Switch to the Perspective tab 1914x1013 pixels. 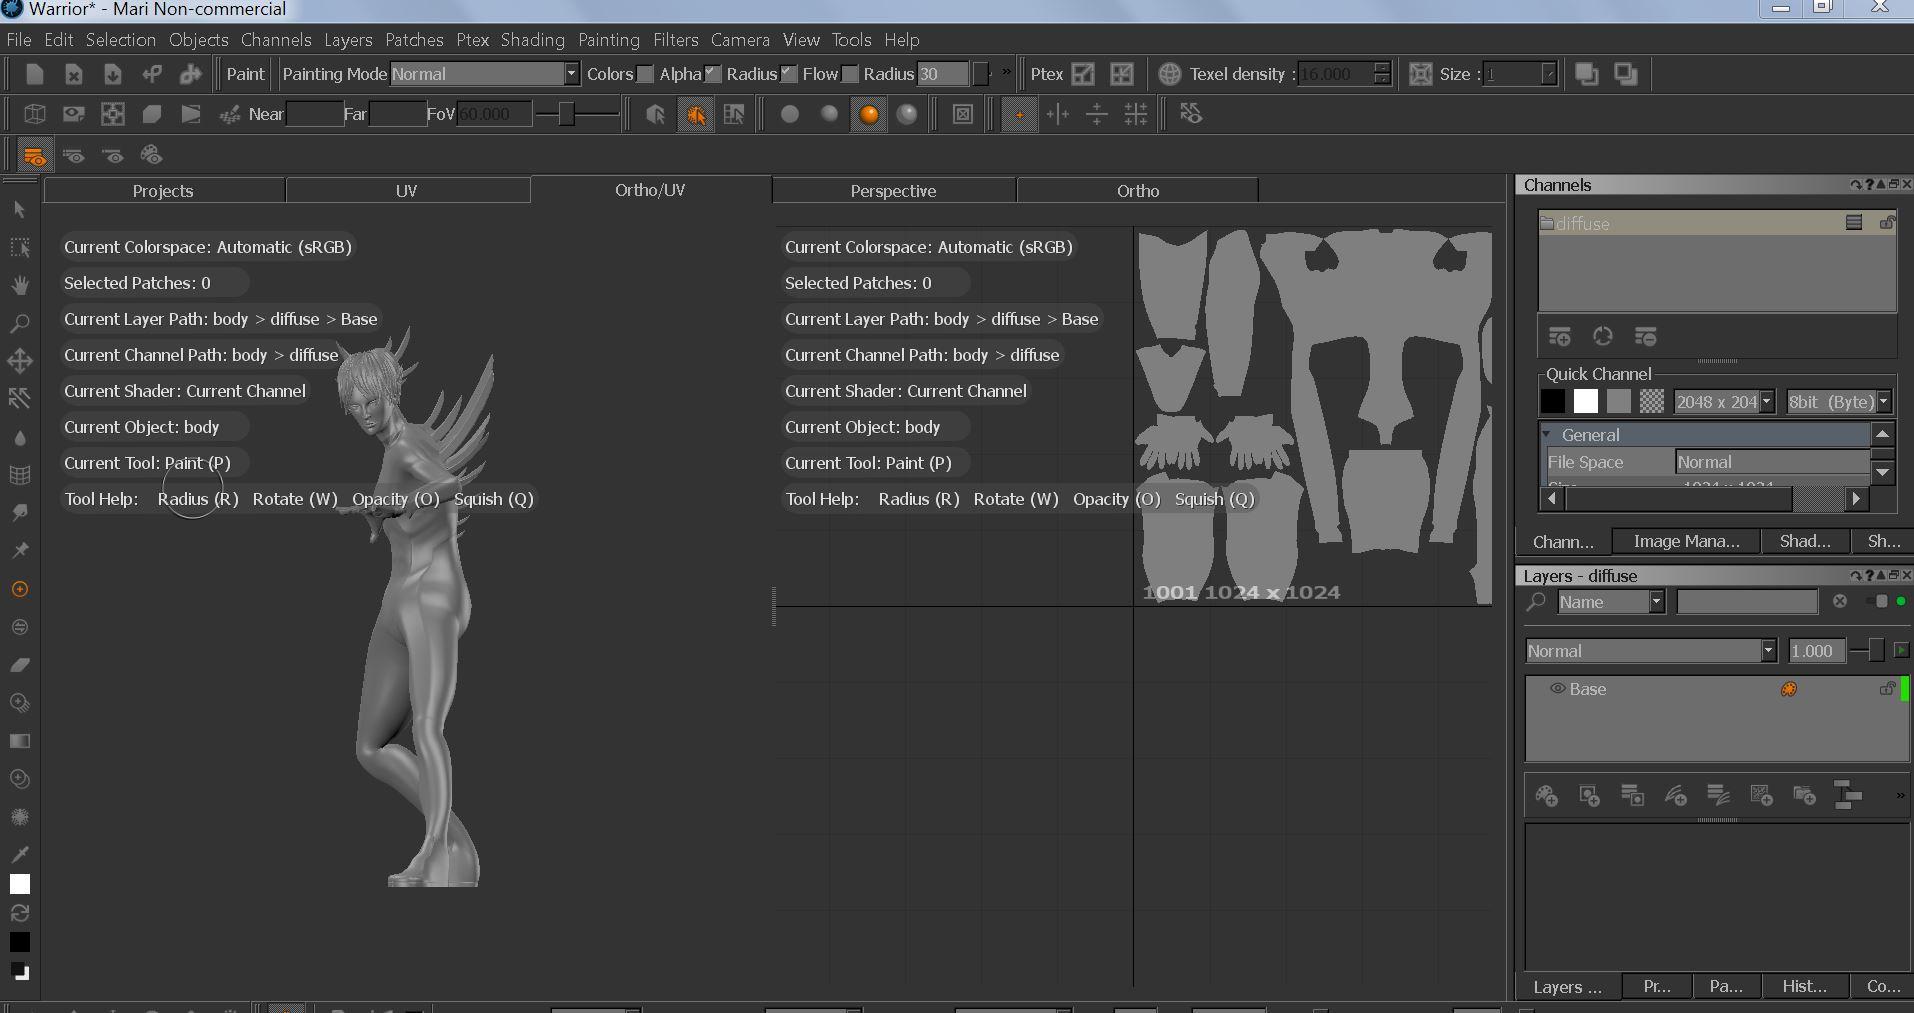pos(893,191)
